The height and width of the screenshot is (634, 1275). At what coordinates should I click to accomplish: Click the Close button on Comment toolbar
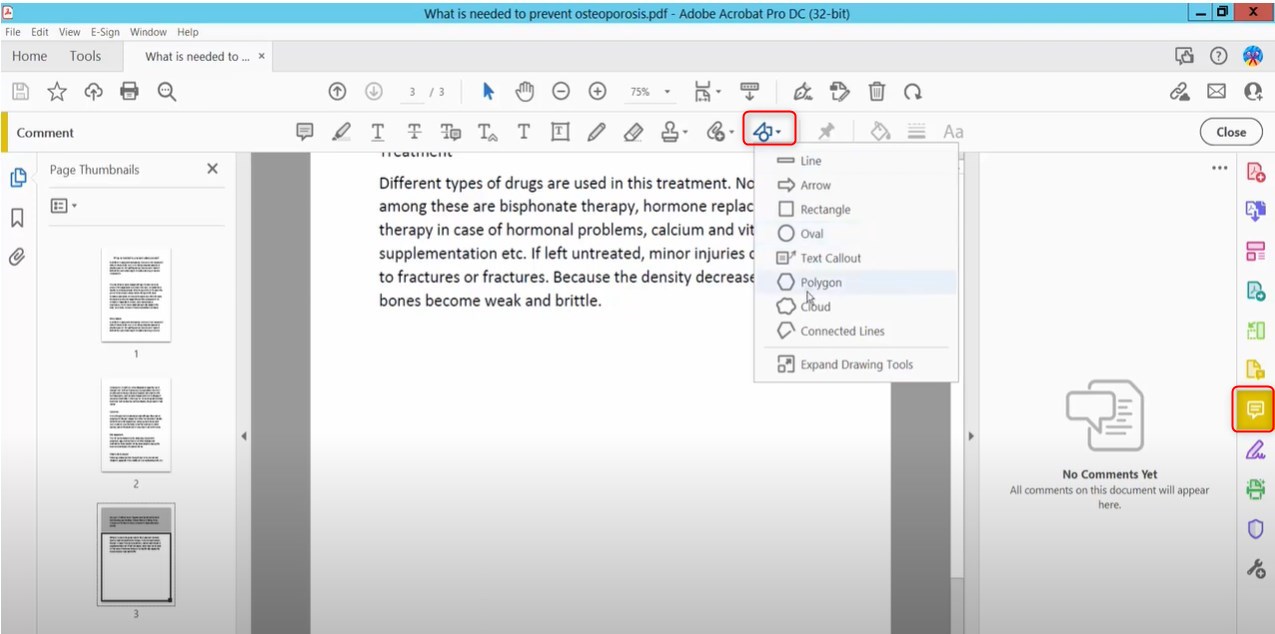pos(1230,131)
